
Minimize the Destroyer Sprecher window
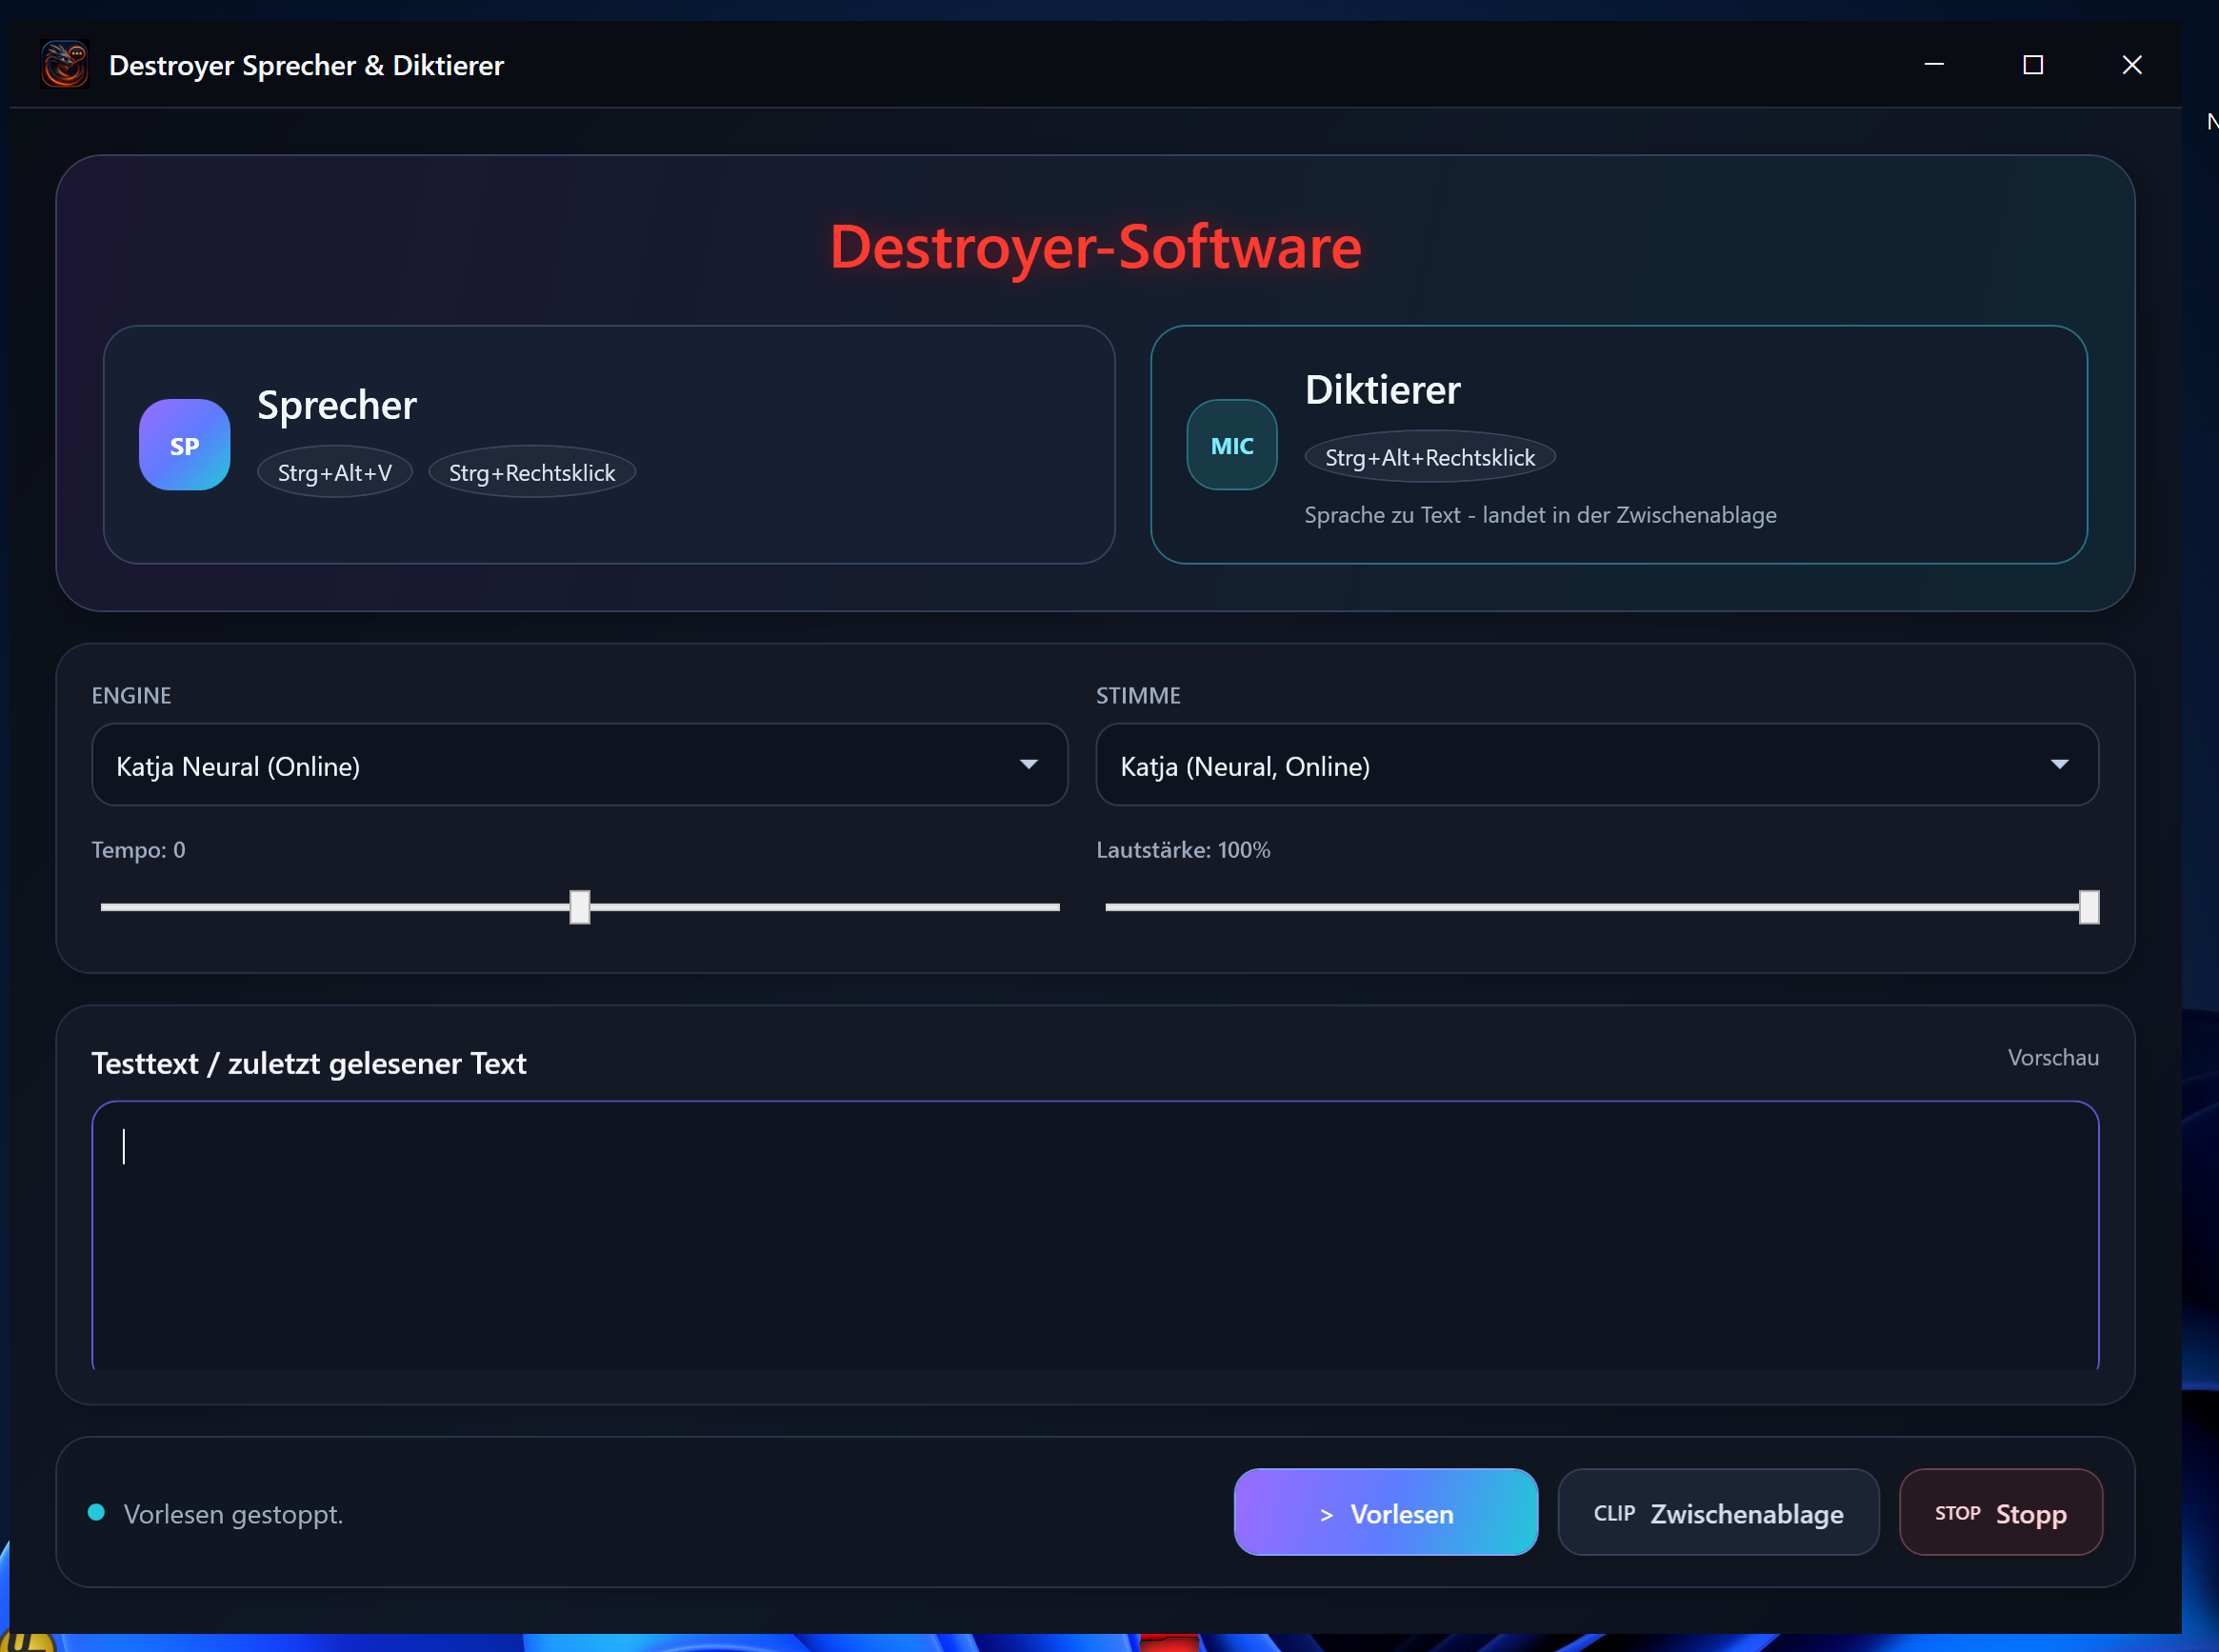click(1934, 65)
